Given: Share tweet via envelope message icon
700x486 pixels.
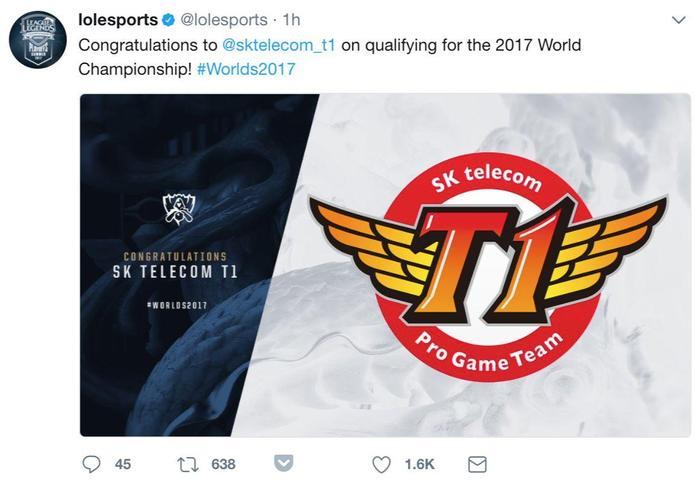Looking at the screenshot, I should 477,465.
